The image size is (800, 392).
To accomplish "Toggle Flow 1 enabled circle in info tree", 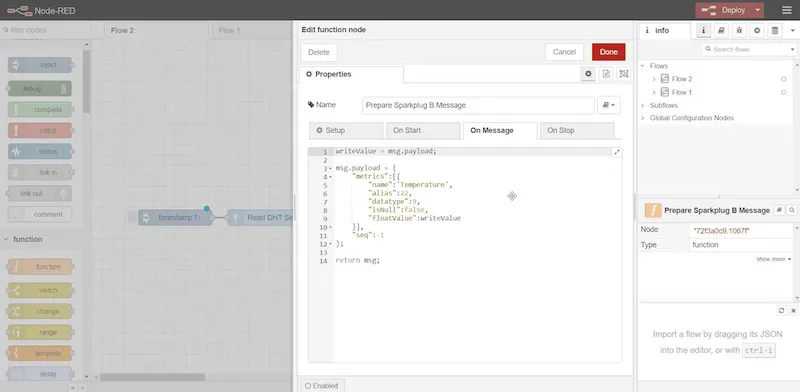I will pyautogui.click(x=784, y=92).
